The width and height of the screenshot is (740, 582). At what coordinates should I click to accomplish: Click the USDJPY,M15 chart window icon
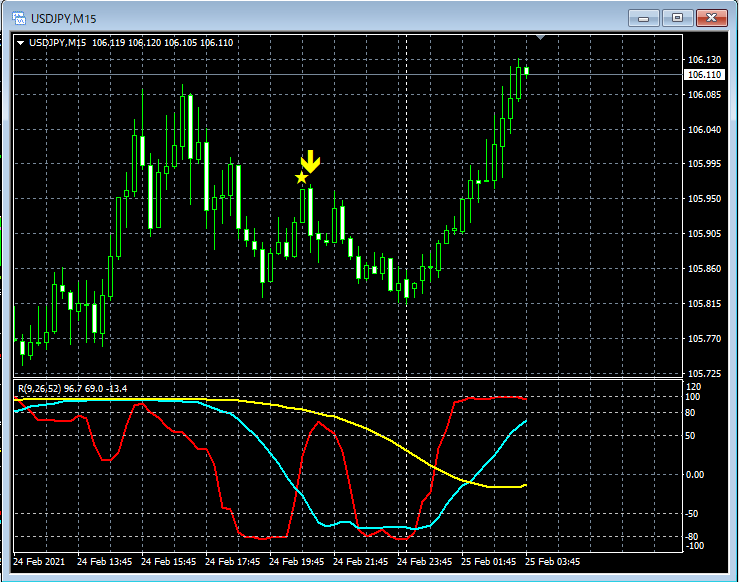(19, 18)
